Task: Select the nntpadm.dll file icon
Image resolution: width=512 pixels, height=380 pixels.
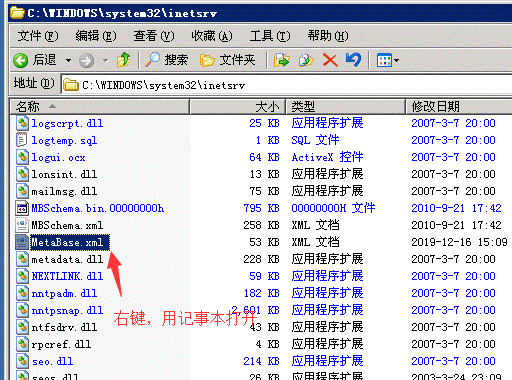Action: [x=22, y=293]
